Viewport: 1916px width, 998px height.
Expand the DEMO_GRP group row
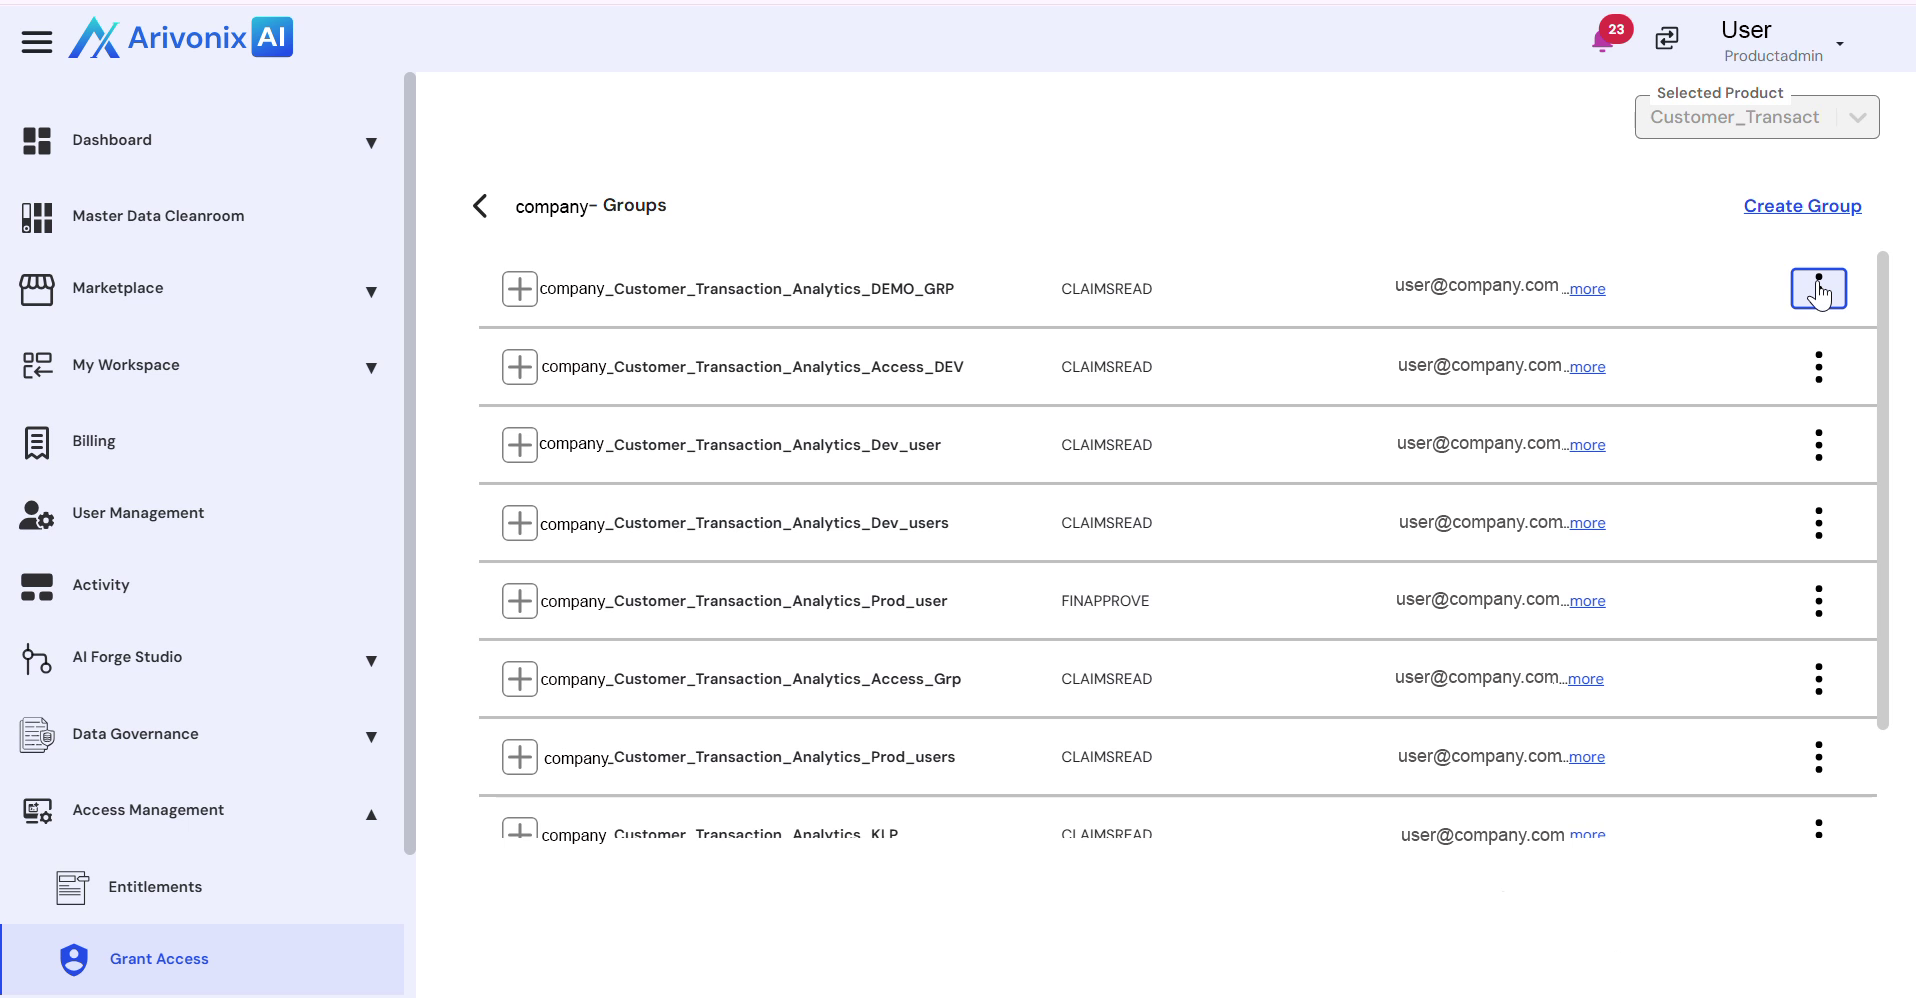tap(519, 289)
